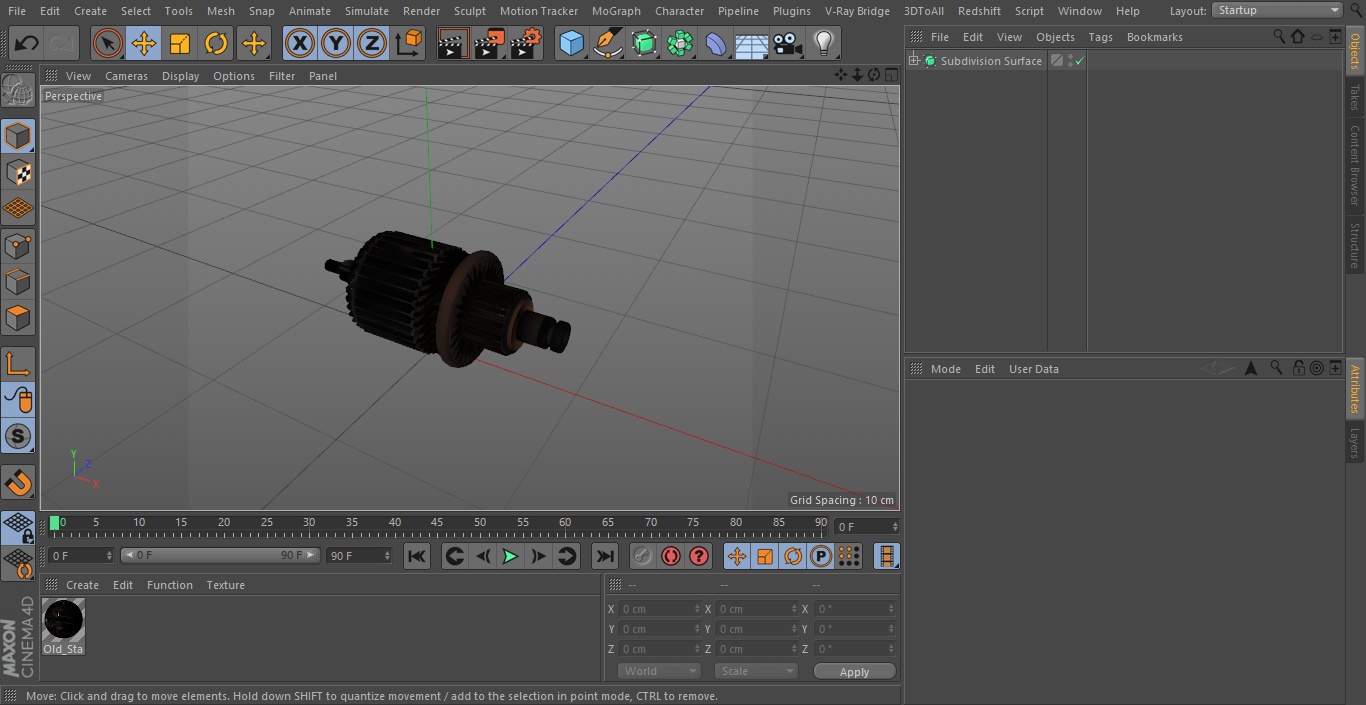Click User Data in Attribute Manager
This screenshot has width=1366, height=705.
(x=1033, y=369)
